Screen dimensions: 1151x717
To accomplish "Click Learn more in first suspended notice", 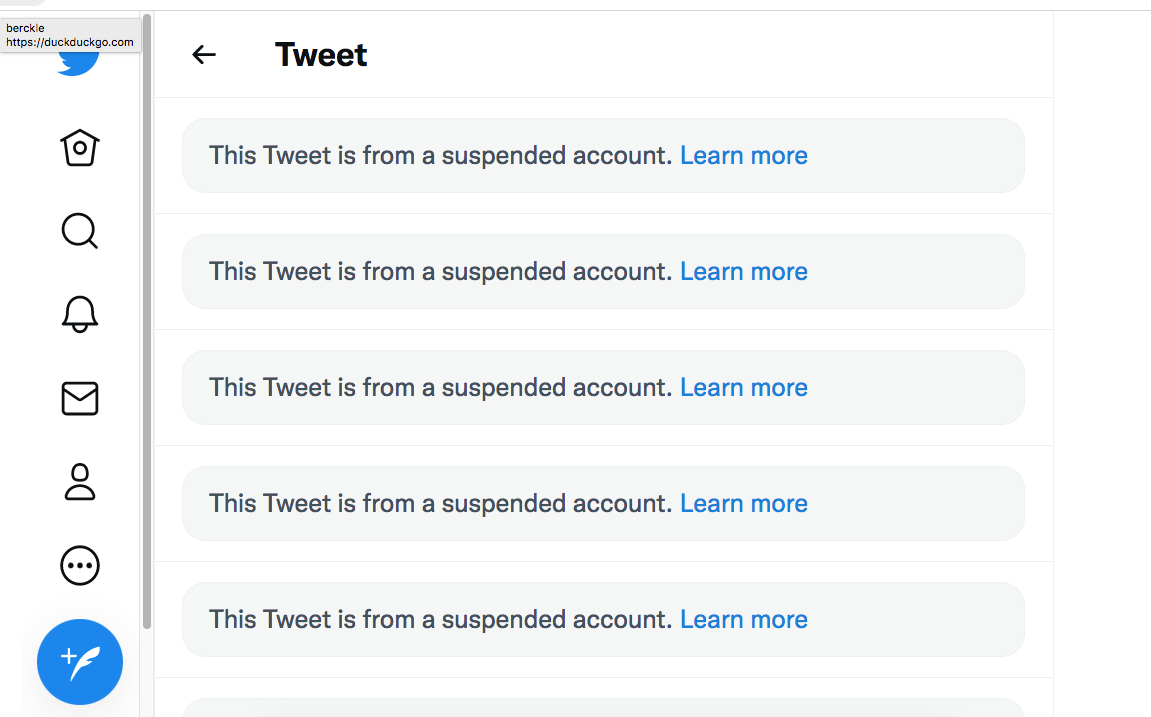I will click(x=744, y=156).
